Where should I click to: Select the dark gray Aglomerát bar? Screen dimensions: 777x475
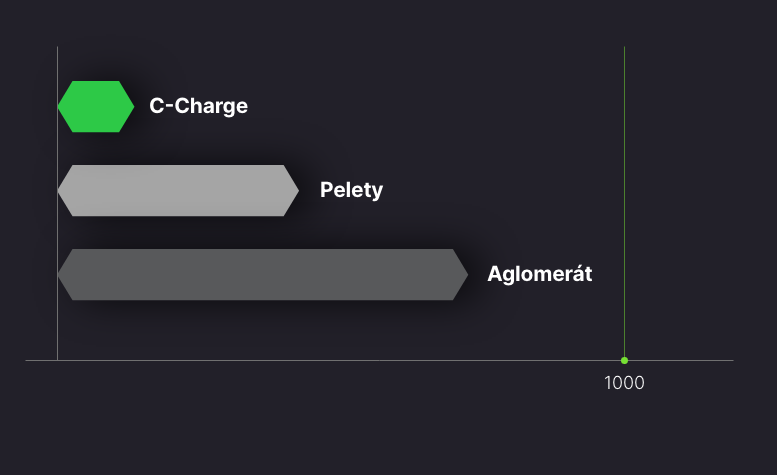coord(263,274)
